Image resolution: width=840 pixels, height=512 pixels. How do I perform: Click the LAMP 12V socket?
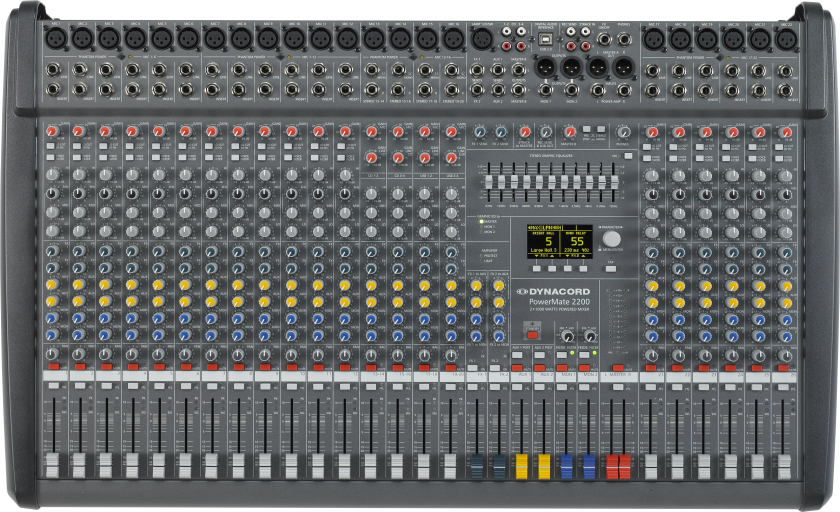click(x=483, y=39)
